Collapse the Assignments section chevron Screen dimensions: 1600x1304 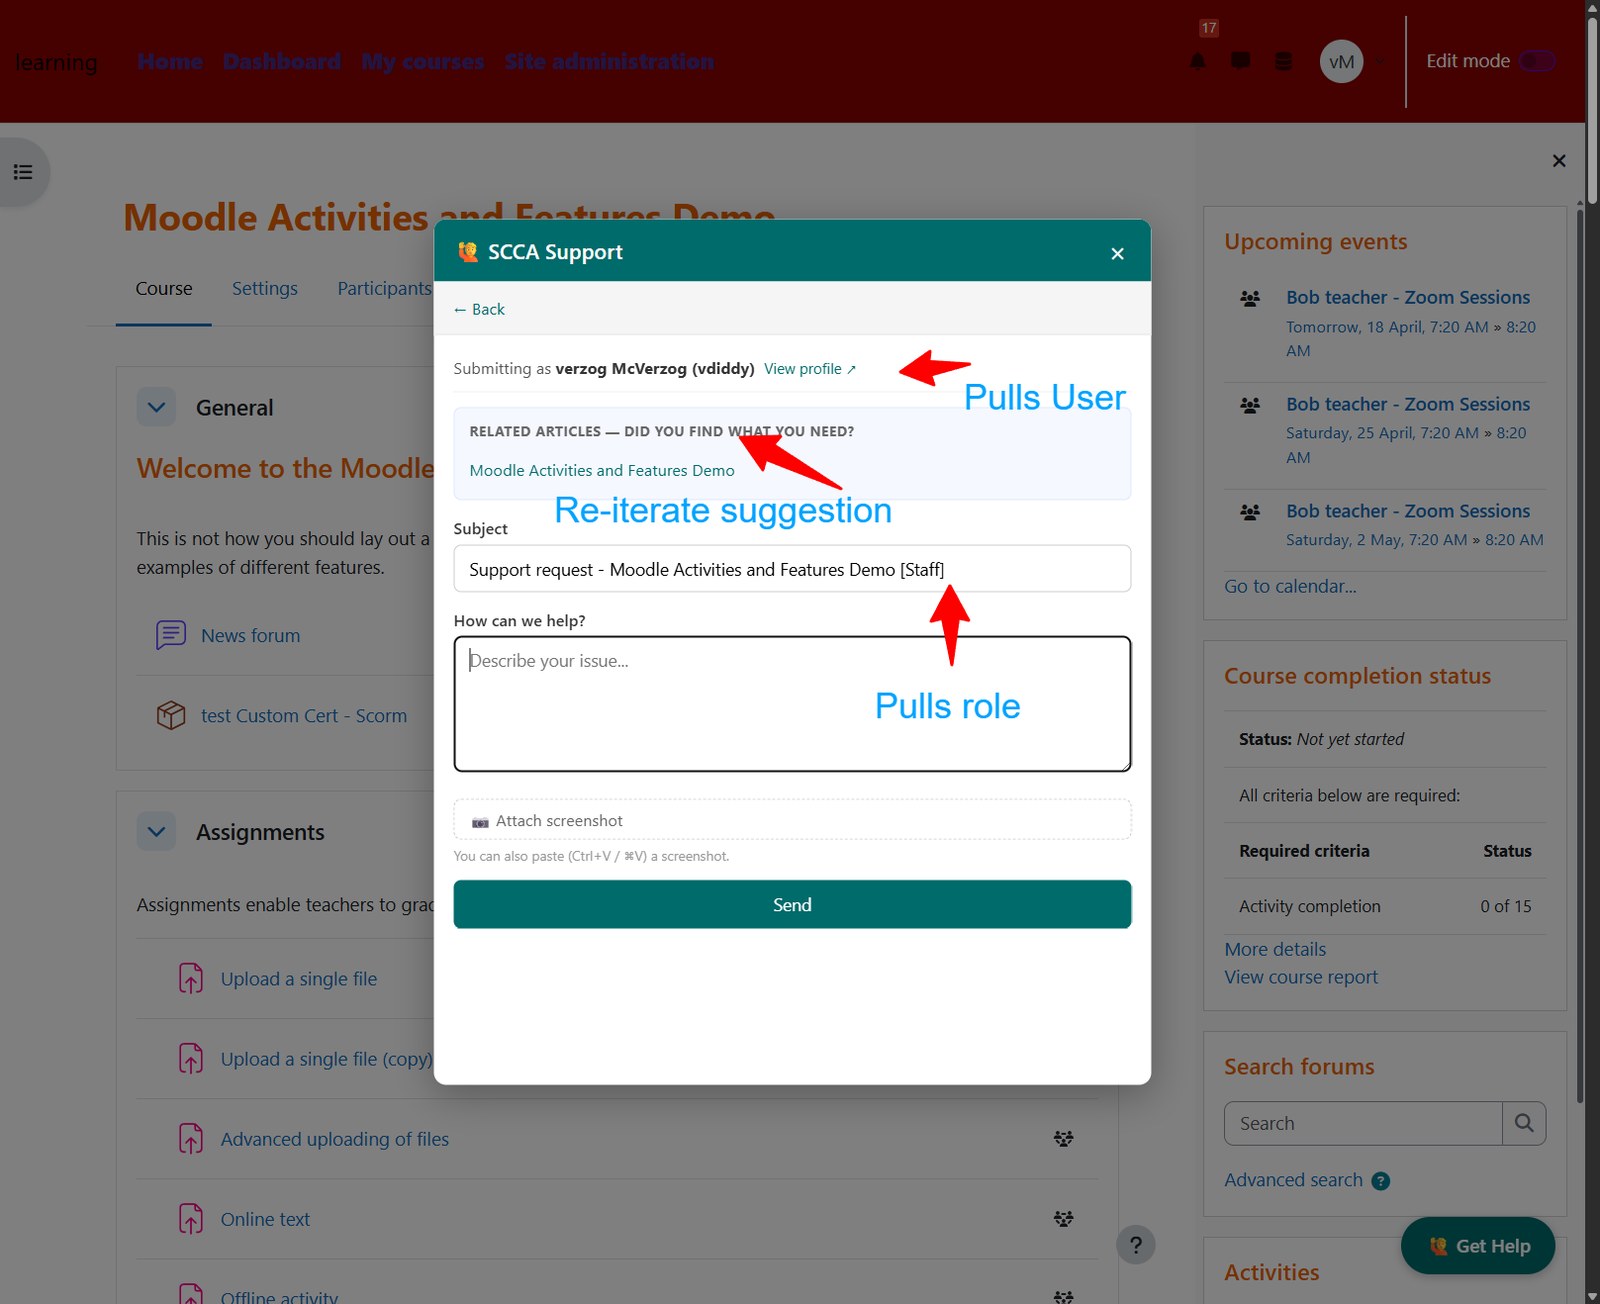pos(156,831)
